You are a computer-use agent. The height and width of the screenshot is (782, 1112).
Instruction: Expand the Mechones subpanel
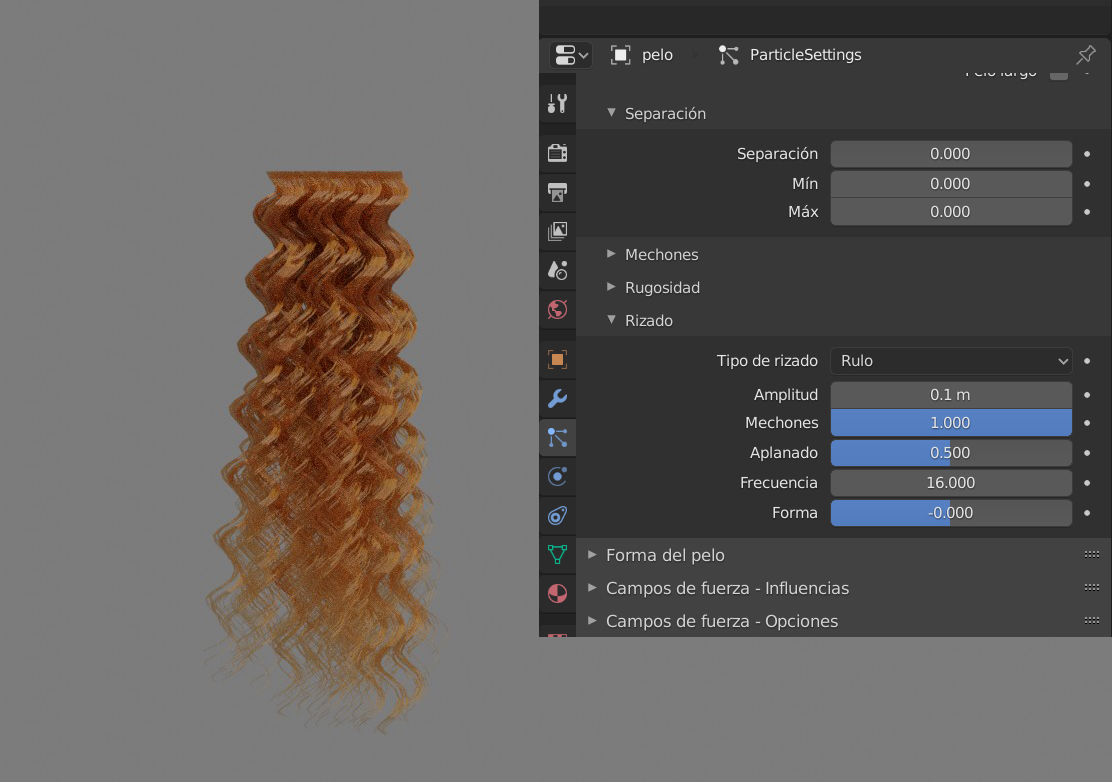(x=611, y=254)
